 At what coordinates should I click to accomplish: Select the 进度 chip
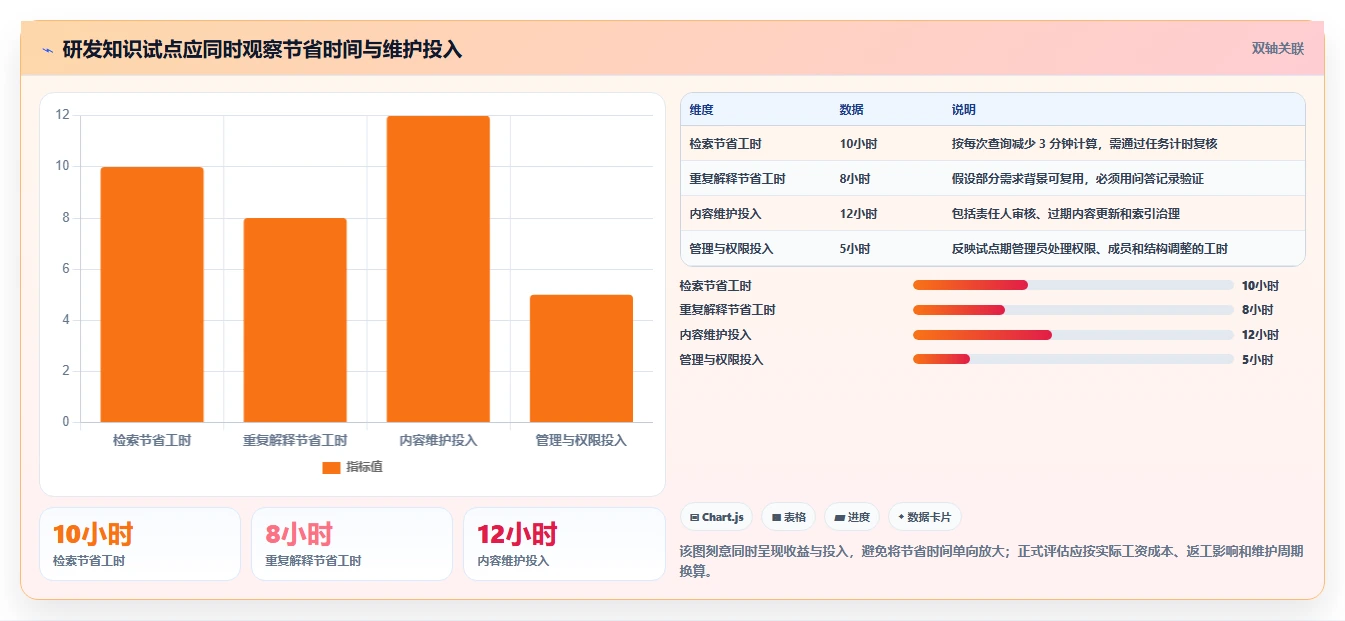tap(852, 517)
